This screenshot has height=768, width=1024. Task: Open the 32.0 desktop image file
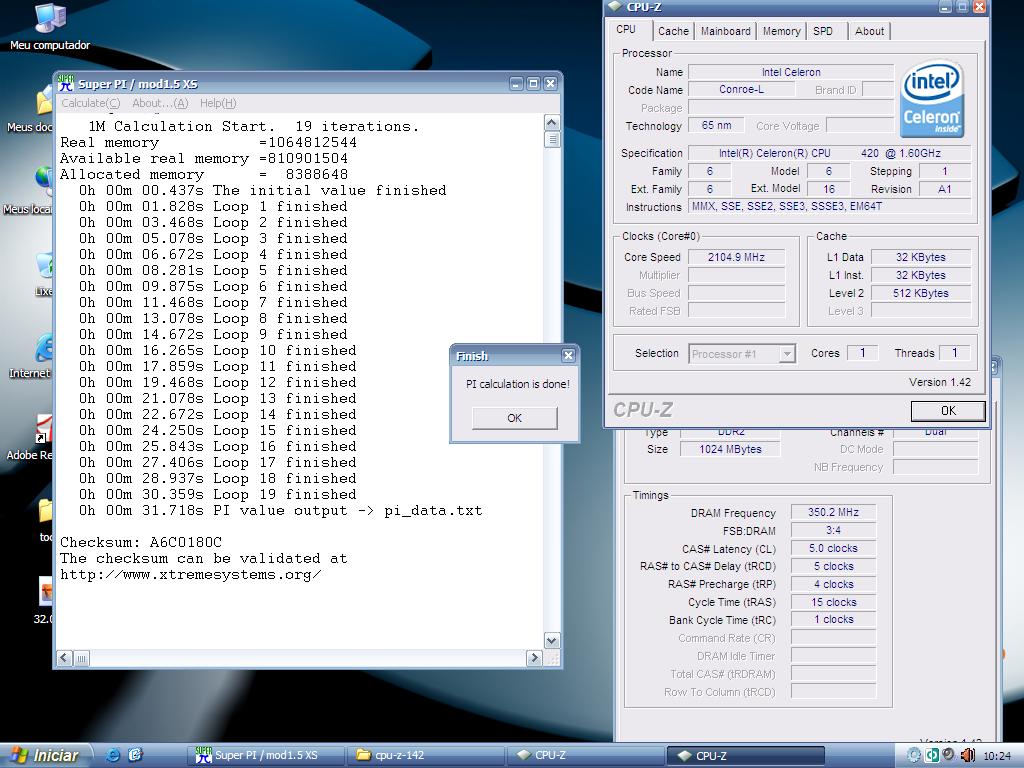(x=44, y=601)
